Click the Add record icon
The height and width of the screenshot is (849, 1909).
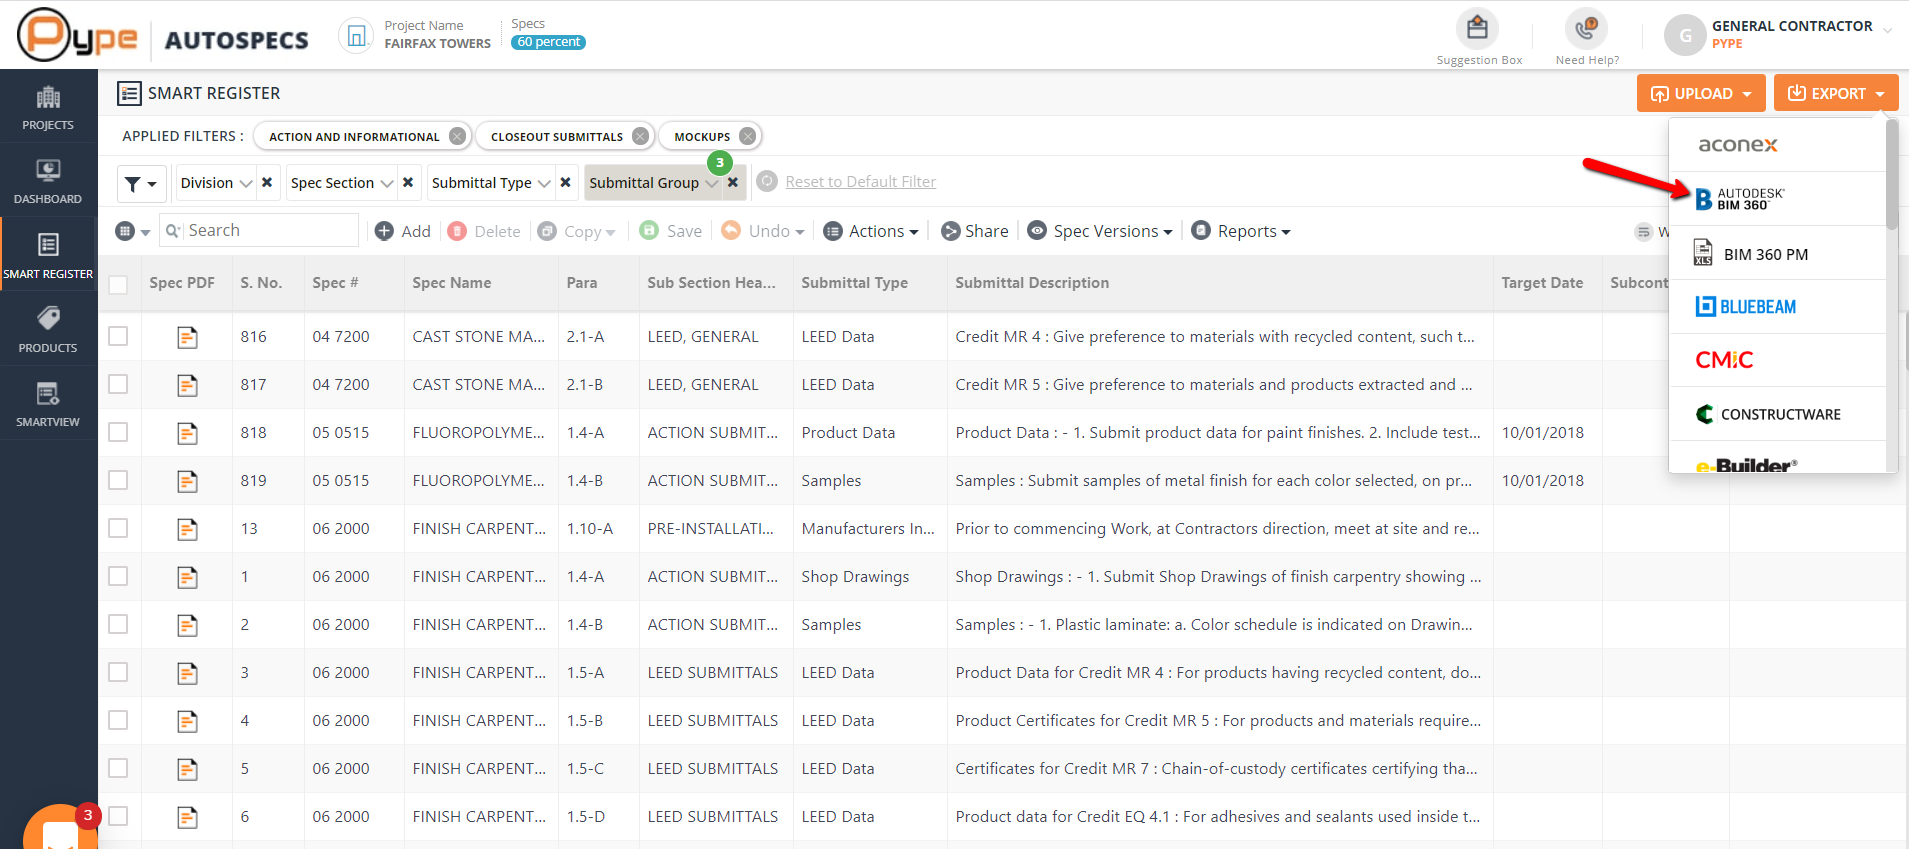pos(384,231)
